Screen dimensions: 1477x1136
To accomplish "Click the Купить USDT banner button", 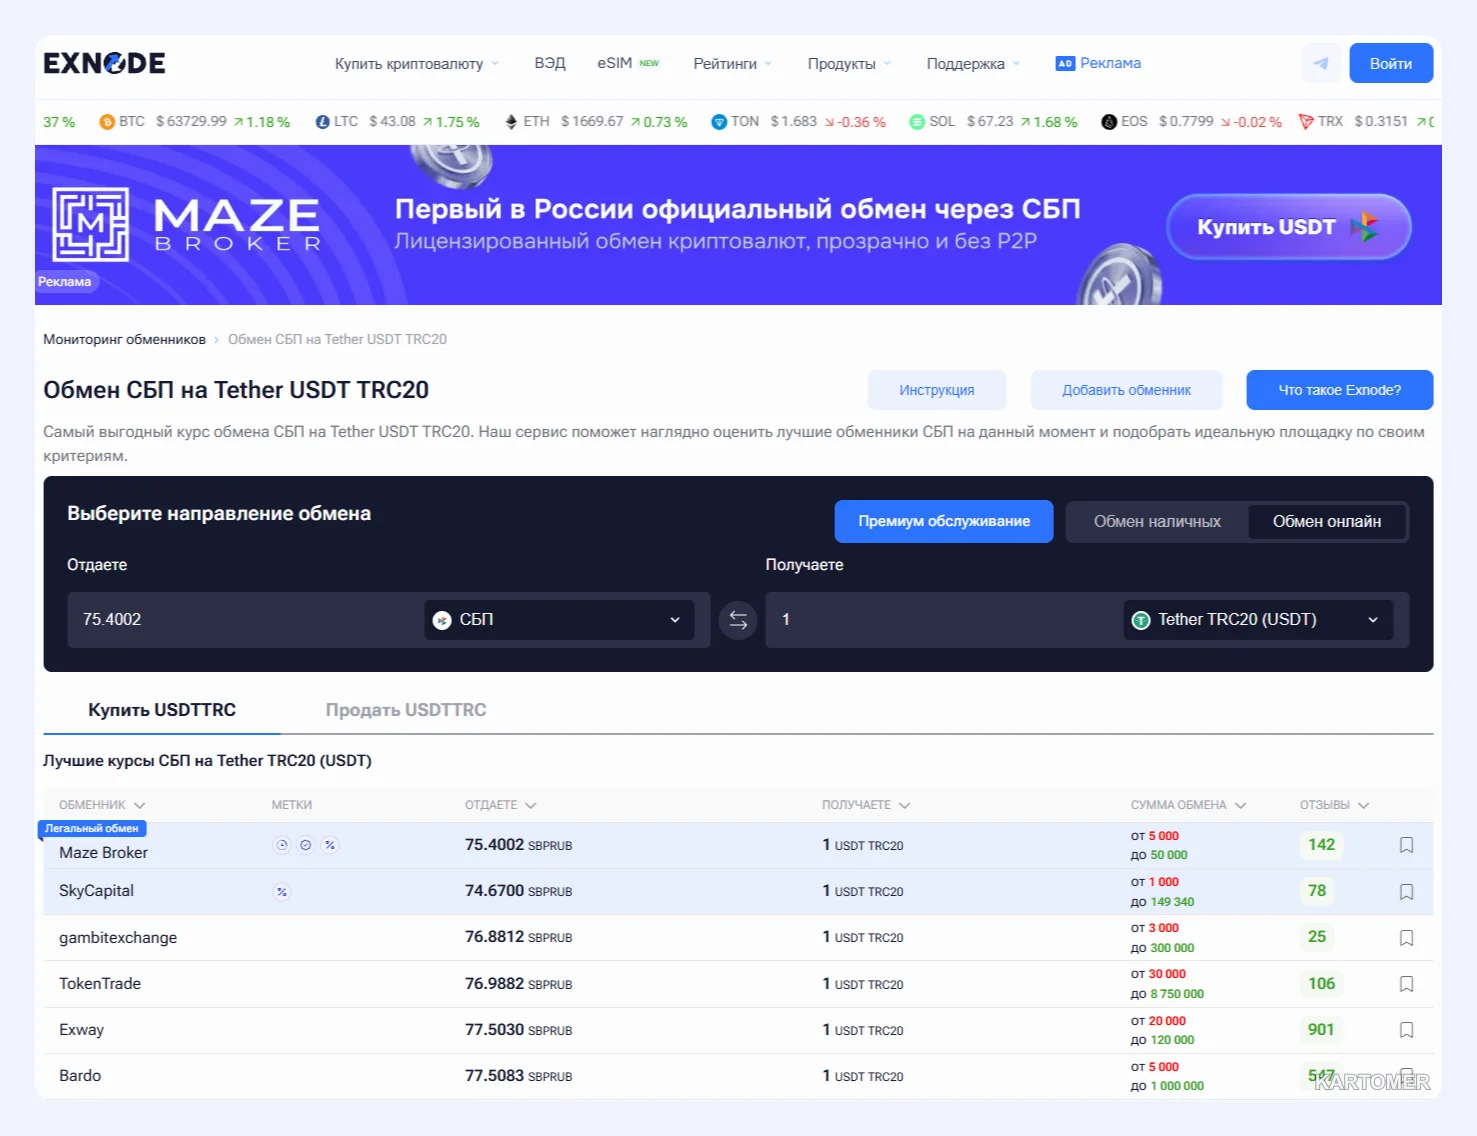I will tap(1289, 227).
